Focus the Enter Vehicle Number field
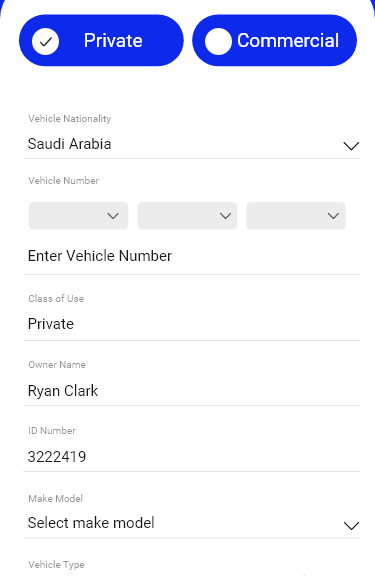Screen dimensions: 375x576 tap(191, 256)
